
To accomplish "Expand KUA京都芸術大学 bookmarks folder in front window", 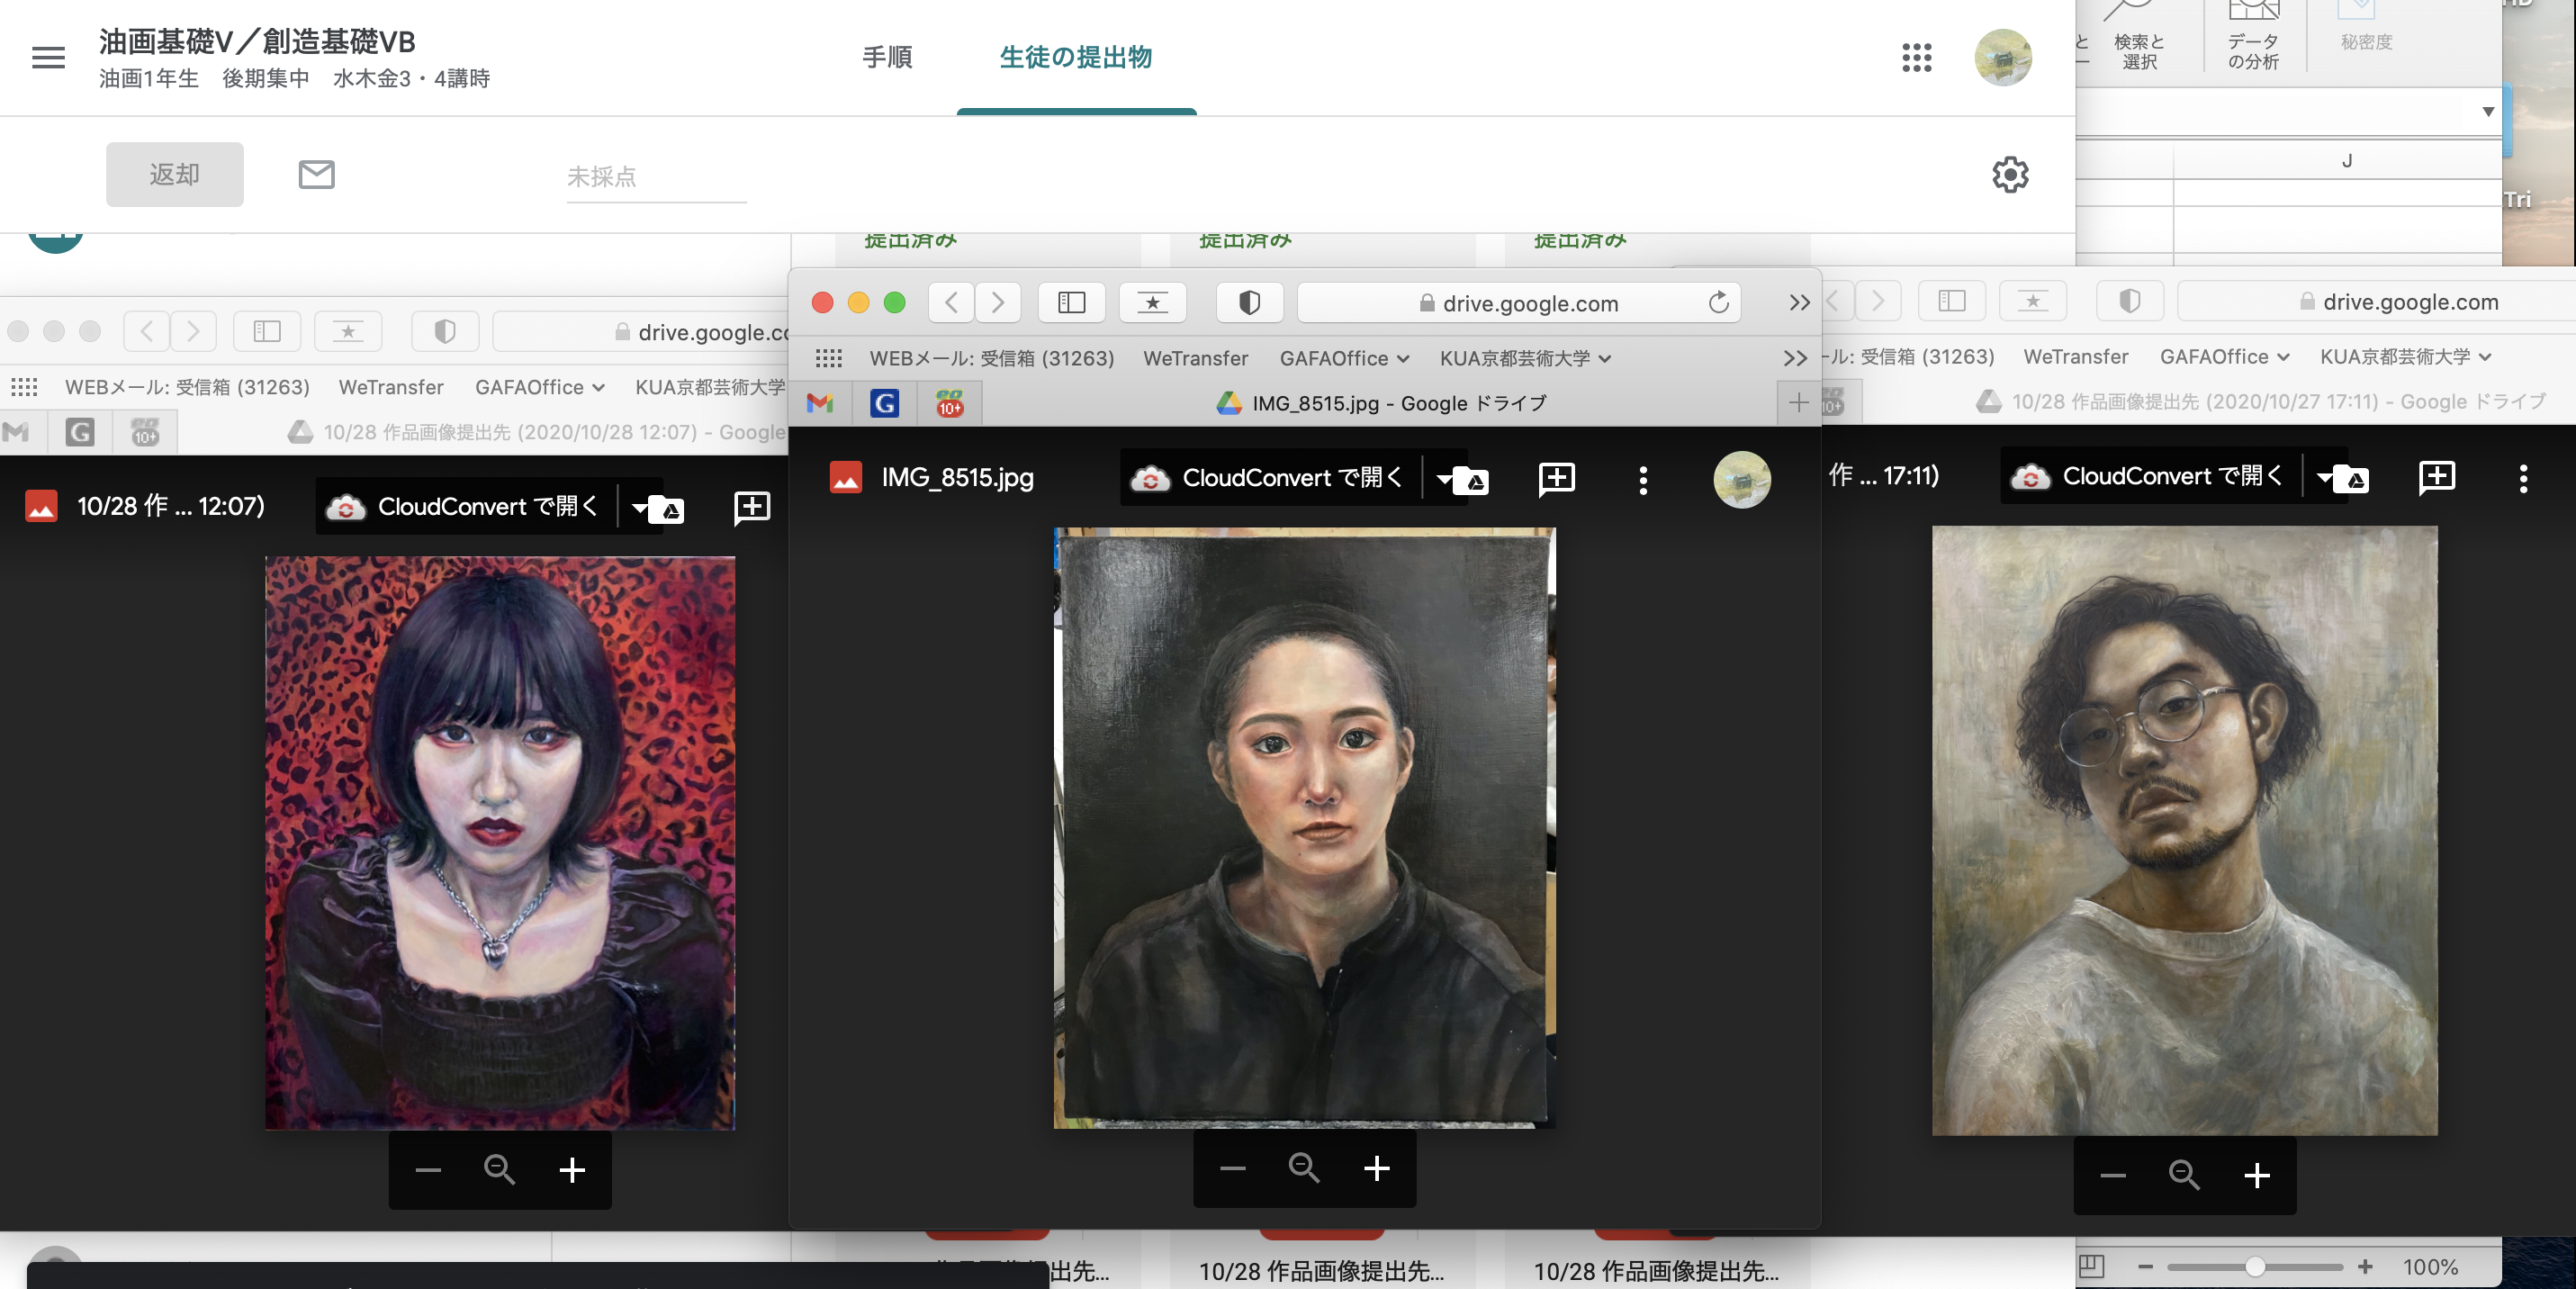I will pos(1524,358).
